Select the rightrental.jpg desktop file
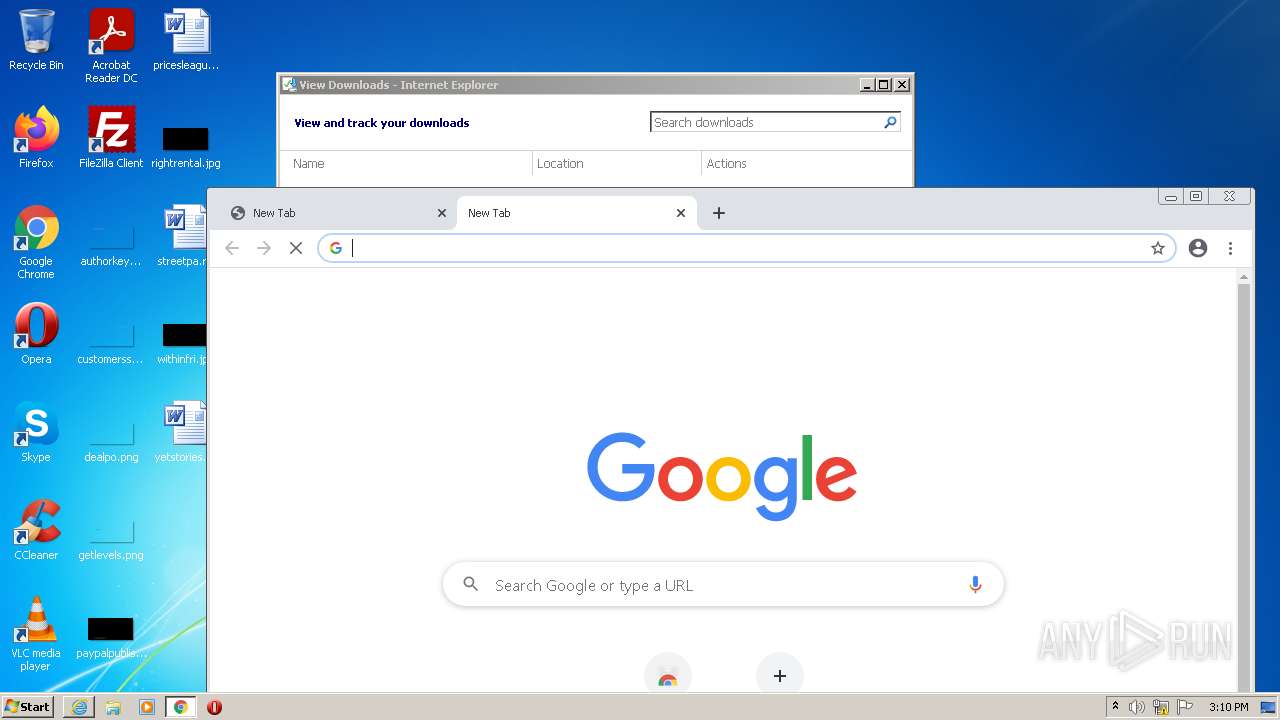Viewport: 1280px width, 720px height. click(x=186, y=146)
